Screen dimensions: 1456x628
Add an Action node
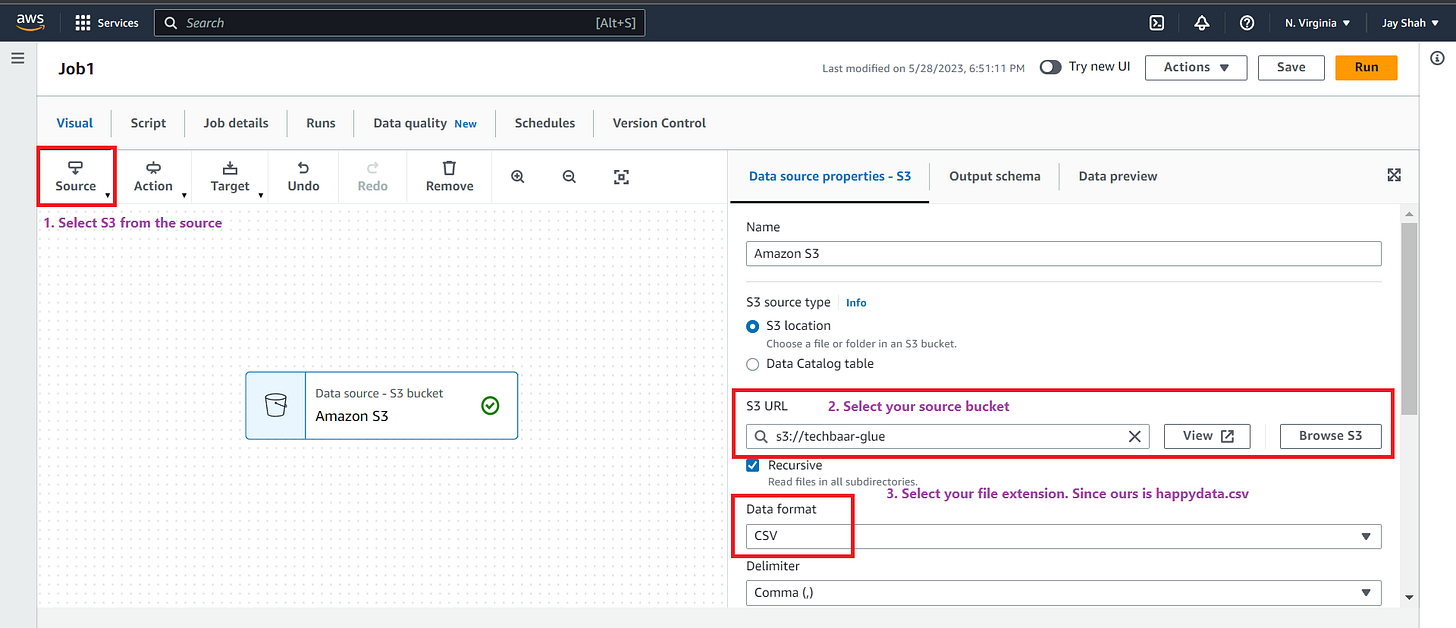[153, 177]
